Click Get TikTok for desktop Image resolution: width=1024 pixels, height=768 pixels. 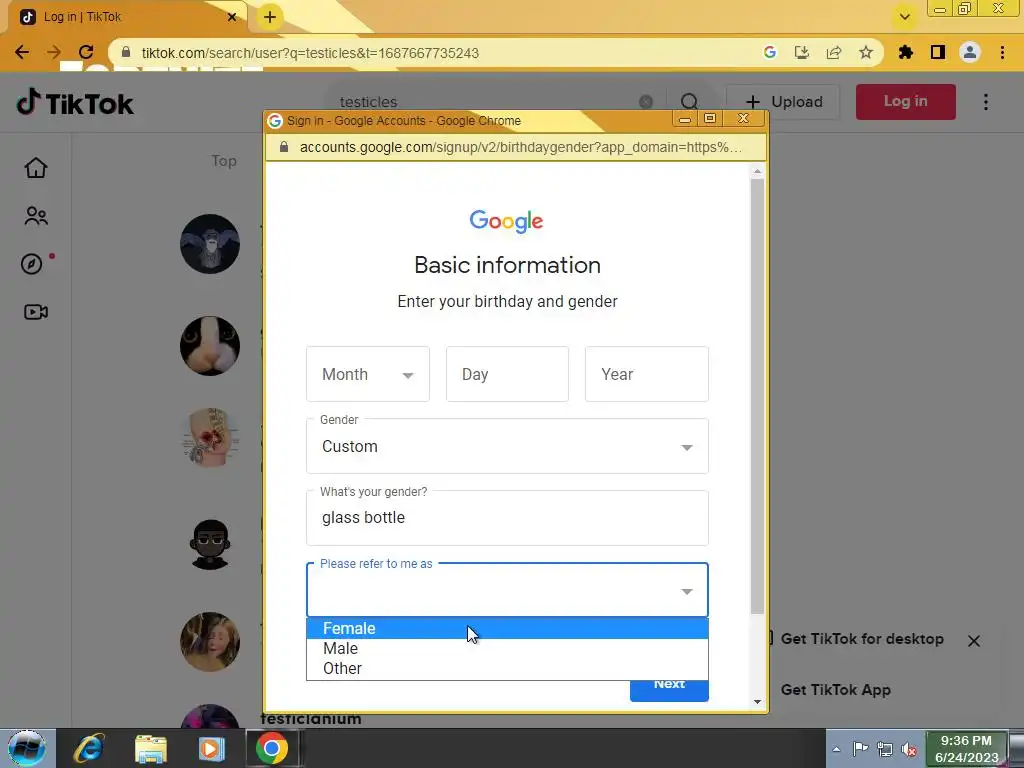pos(862,639)
